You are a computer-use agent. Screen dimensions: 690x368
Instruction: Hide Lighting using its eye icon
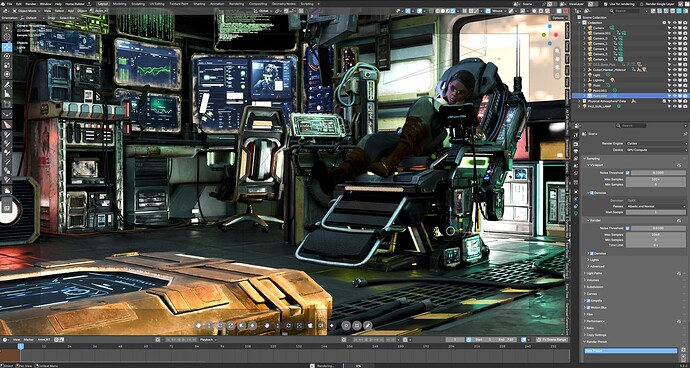[674, 80]
